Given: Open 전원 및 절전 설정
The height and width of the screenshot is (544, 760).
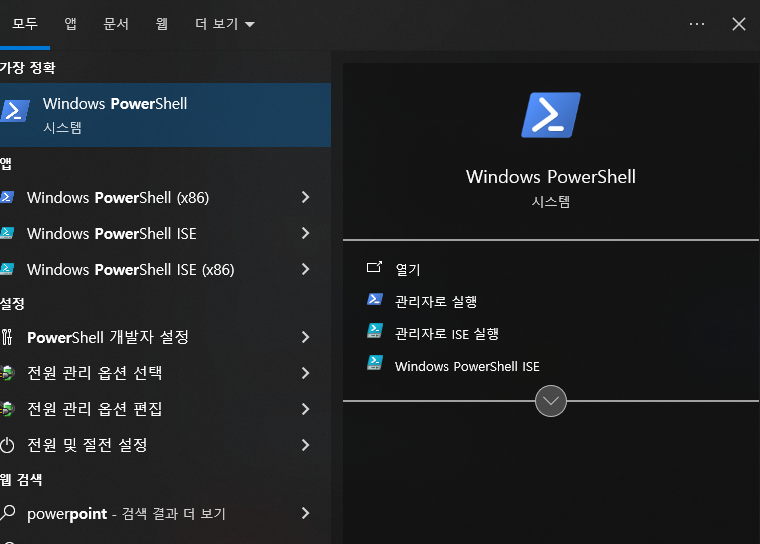Looking at the screenshot, I should pos(87,445).
